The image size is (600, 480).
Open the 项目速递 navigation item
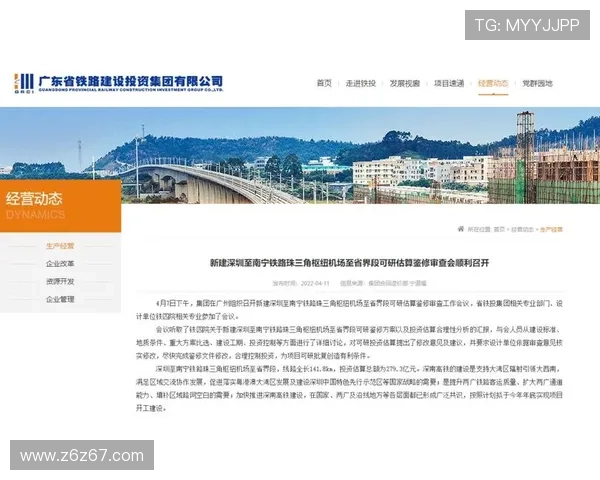pyautogui.click(x=449, y=83)
